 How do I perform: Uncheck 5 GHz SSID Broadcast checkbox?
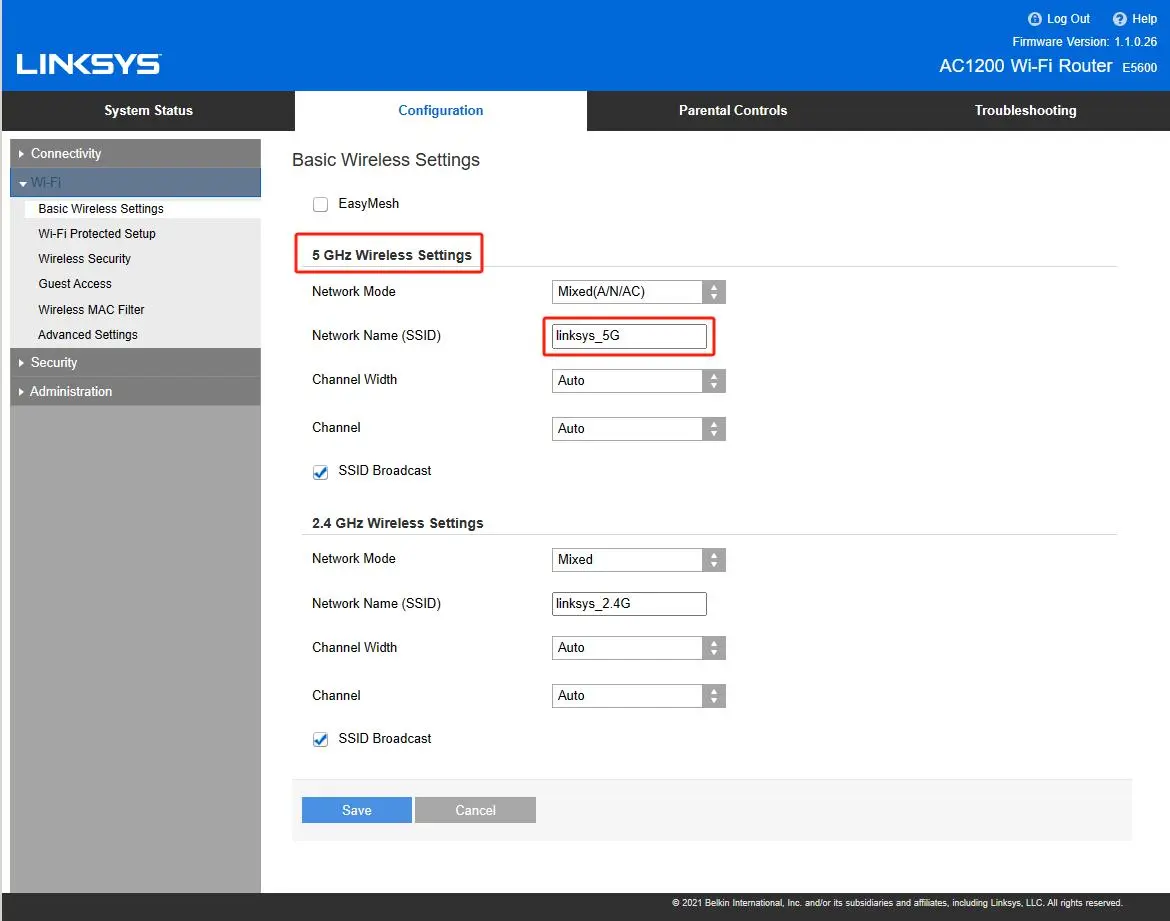pos(320,472)
